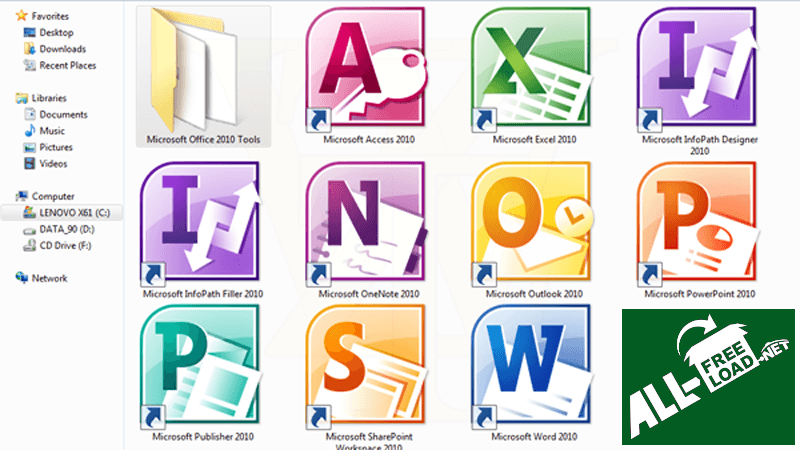Select Desktop under Favorites
The image size is (800, 450).
tap(56, 32)
